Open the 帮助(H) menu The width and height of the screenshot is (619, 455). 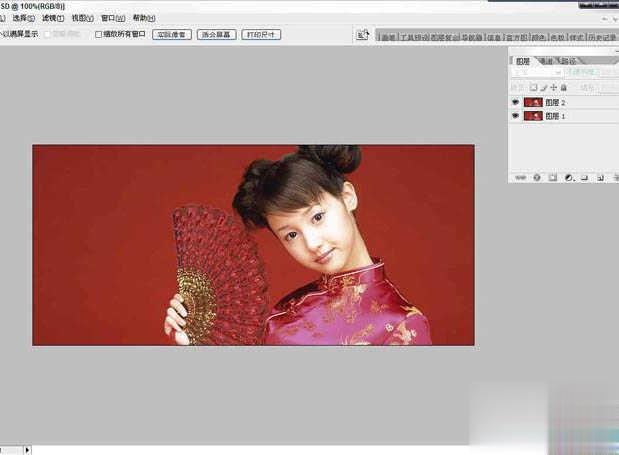point(144,18)
